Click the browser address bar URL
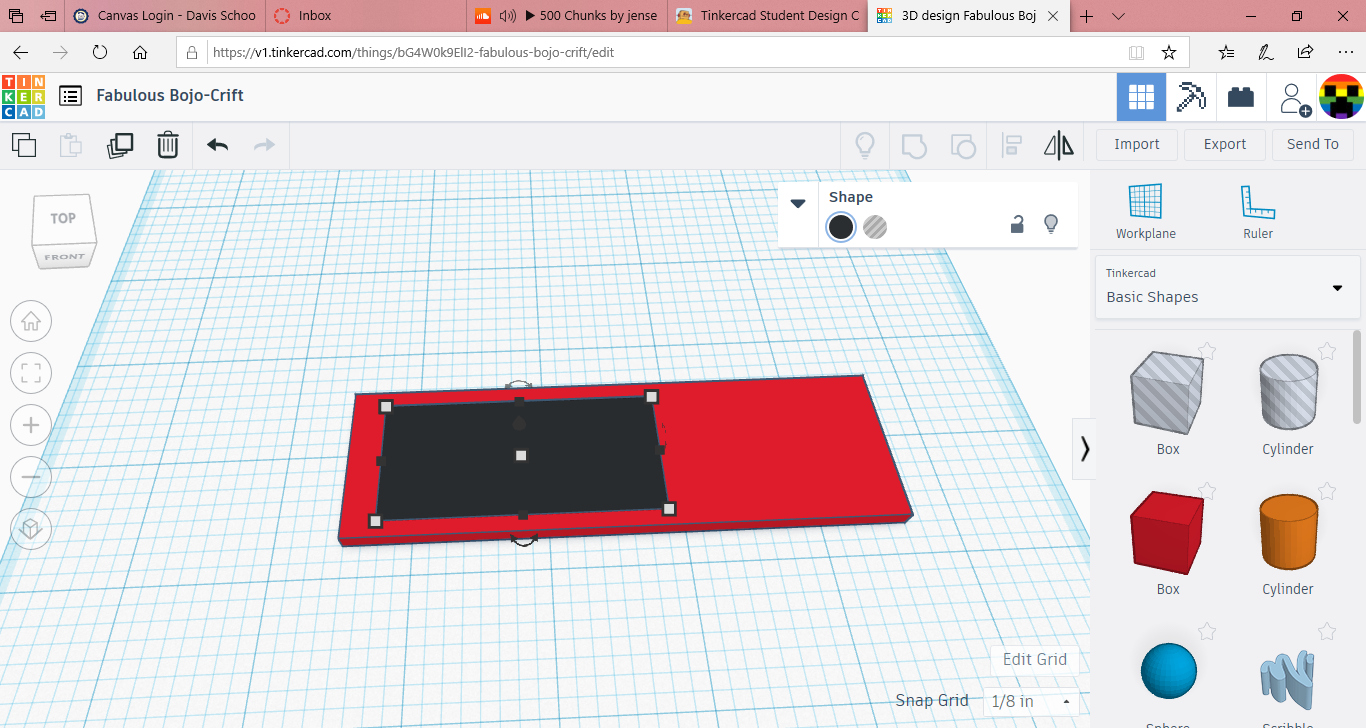Image resolution: width=1366 pixels, height=728 pixels. (x=414, y=53)
